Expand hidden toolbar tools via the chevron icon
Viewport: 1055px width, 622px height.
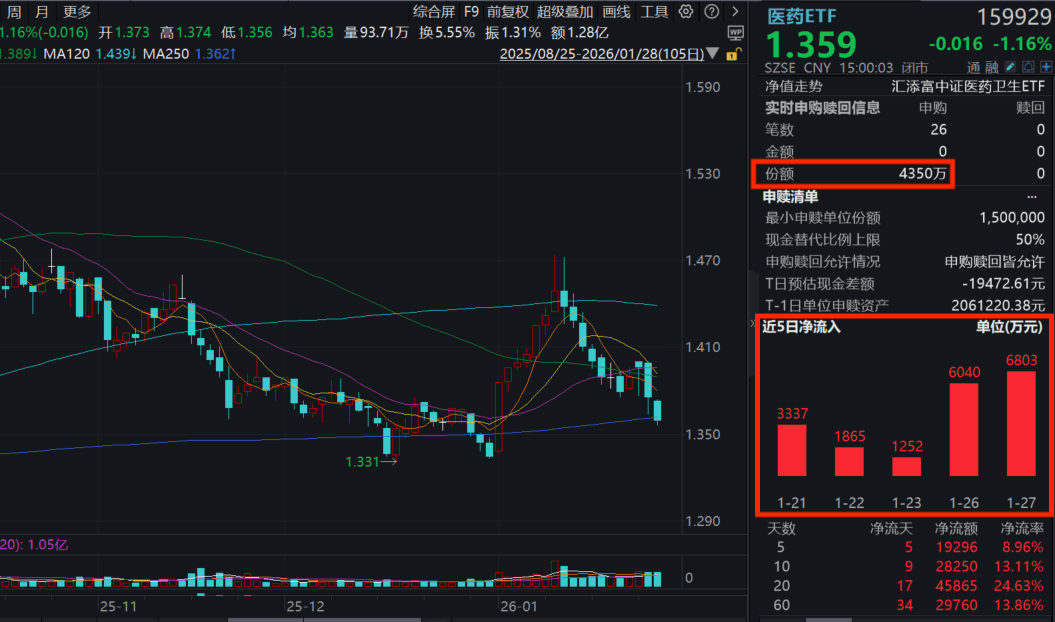tap(735, 12)
